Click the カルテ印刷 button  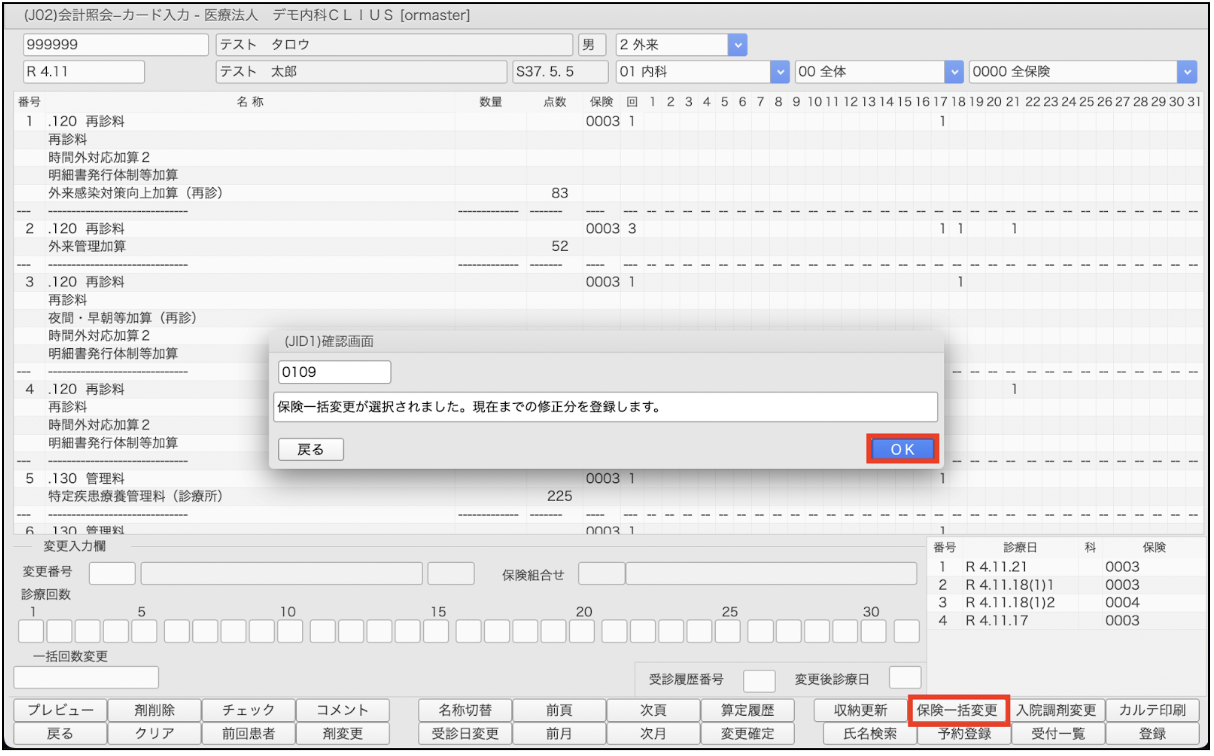click(x=1152, y=710)
